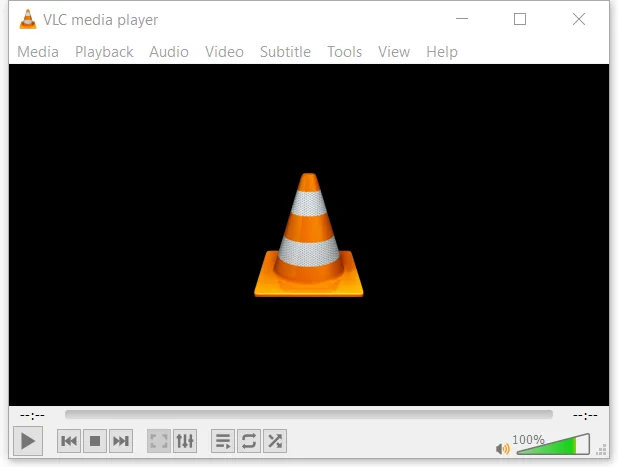
Task: Mute audio via the speaker icon
Action: point(503,448)
